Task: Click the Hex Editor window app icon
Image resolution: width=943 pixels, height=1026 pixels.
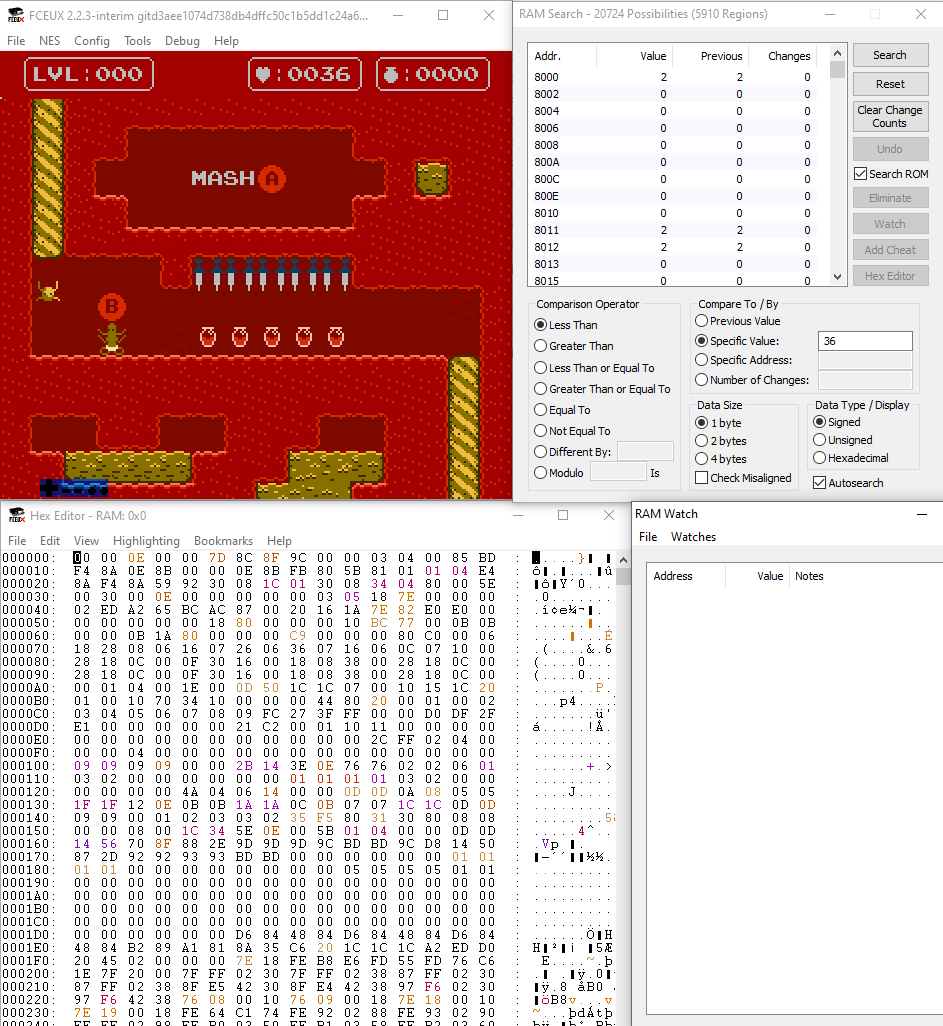Action: [17, 516]
